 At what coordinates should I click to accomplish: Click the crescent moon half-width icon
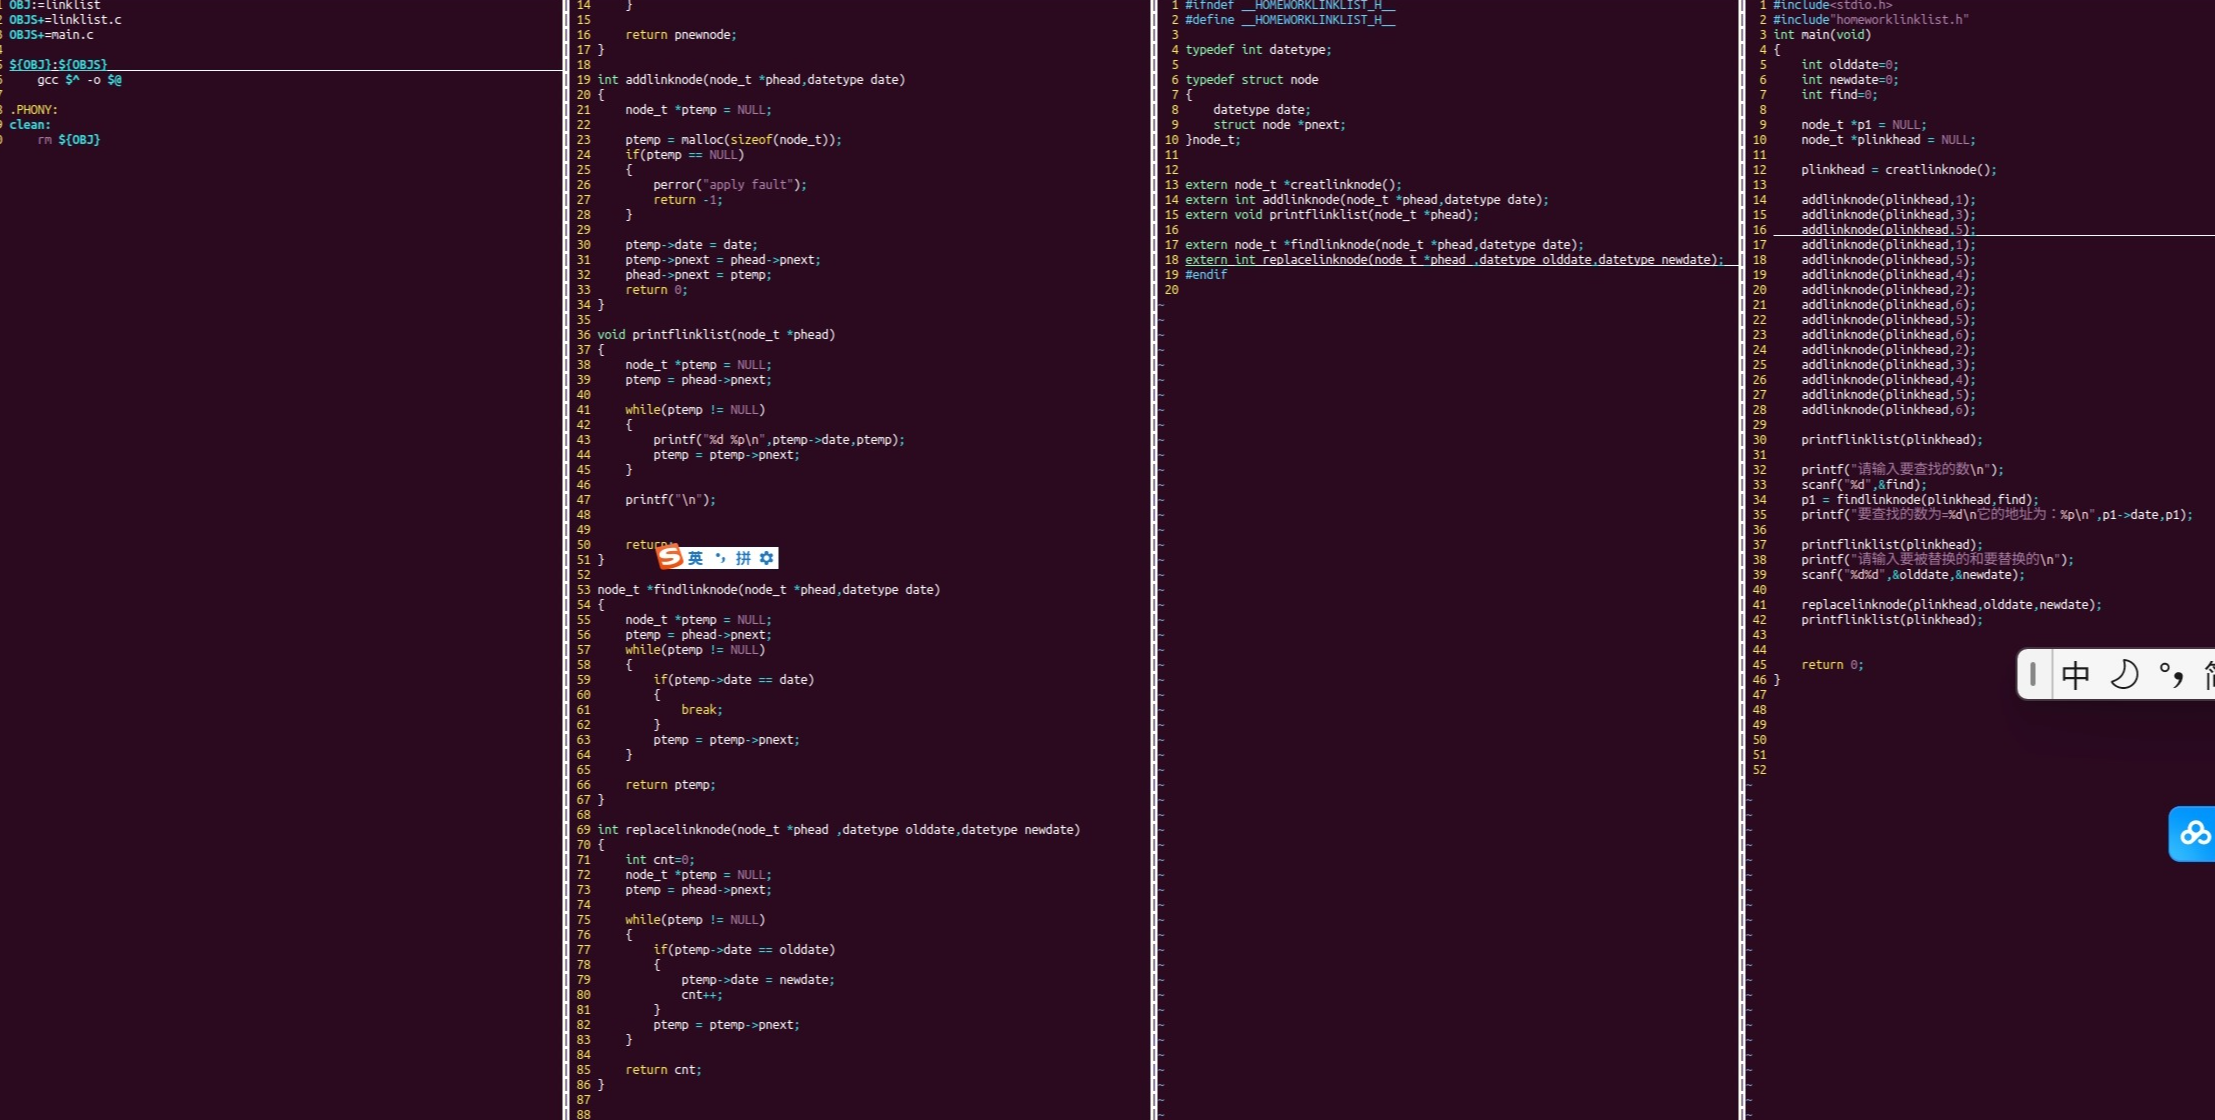(x=2124, y=675)
